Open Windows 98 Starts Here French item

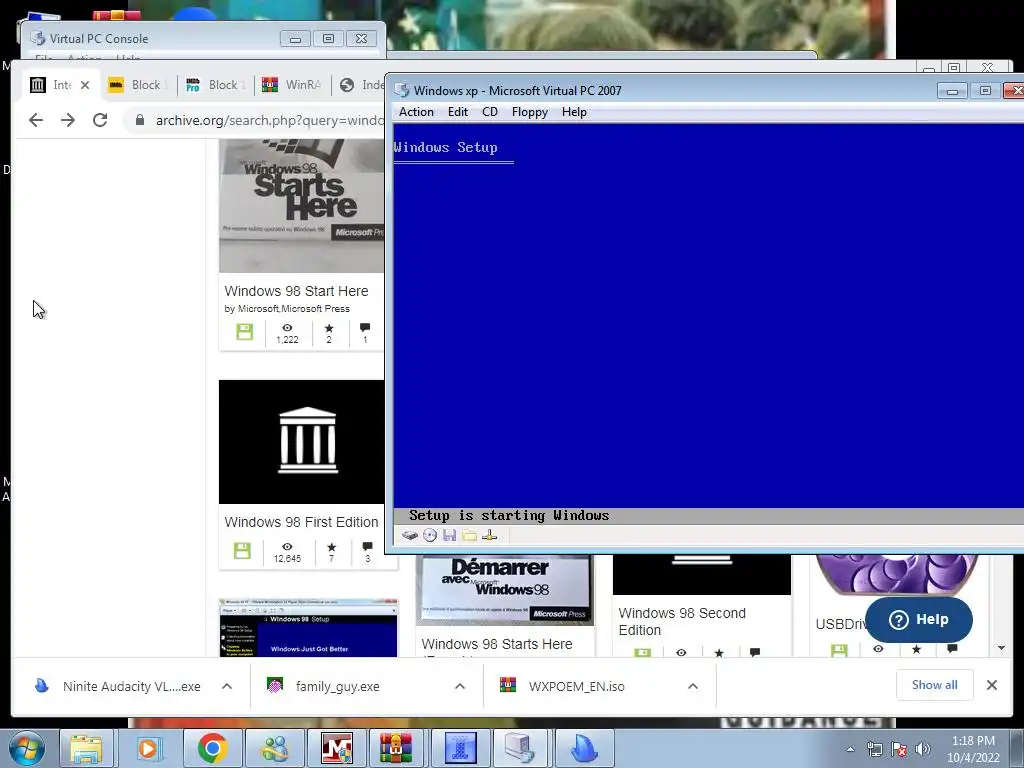pos(497,645)
